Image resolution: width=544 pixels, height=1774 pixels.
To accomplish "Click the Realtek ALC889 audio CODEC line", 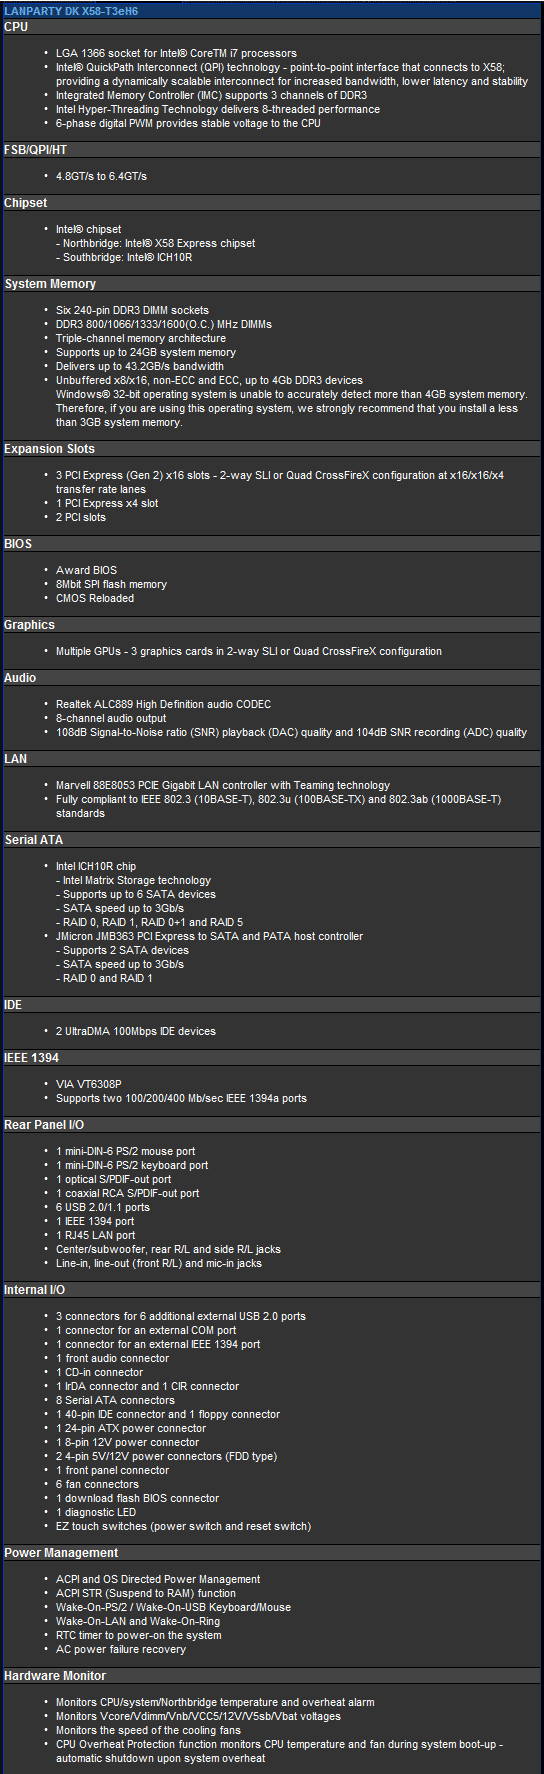I will coord(163,704).
